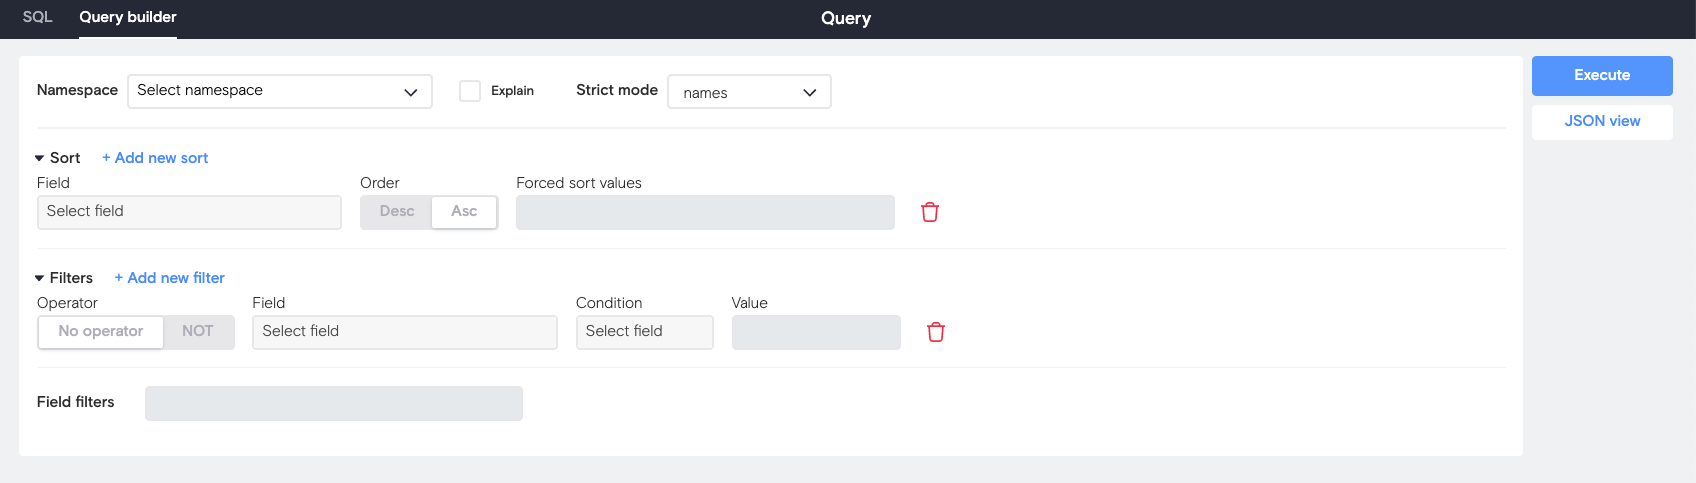Delete the filter row with trash icon
This screenshot has width=1696, height=483.
pos(935,332)
